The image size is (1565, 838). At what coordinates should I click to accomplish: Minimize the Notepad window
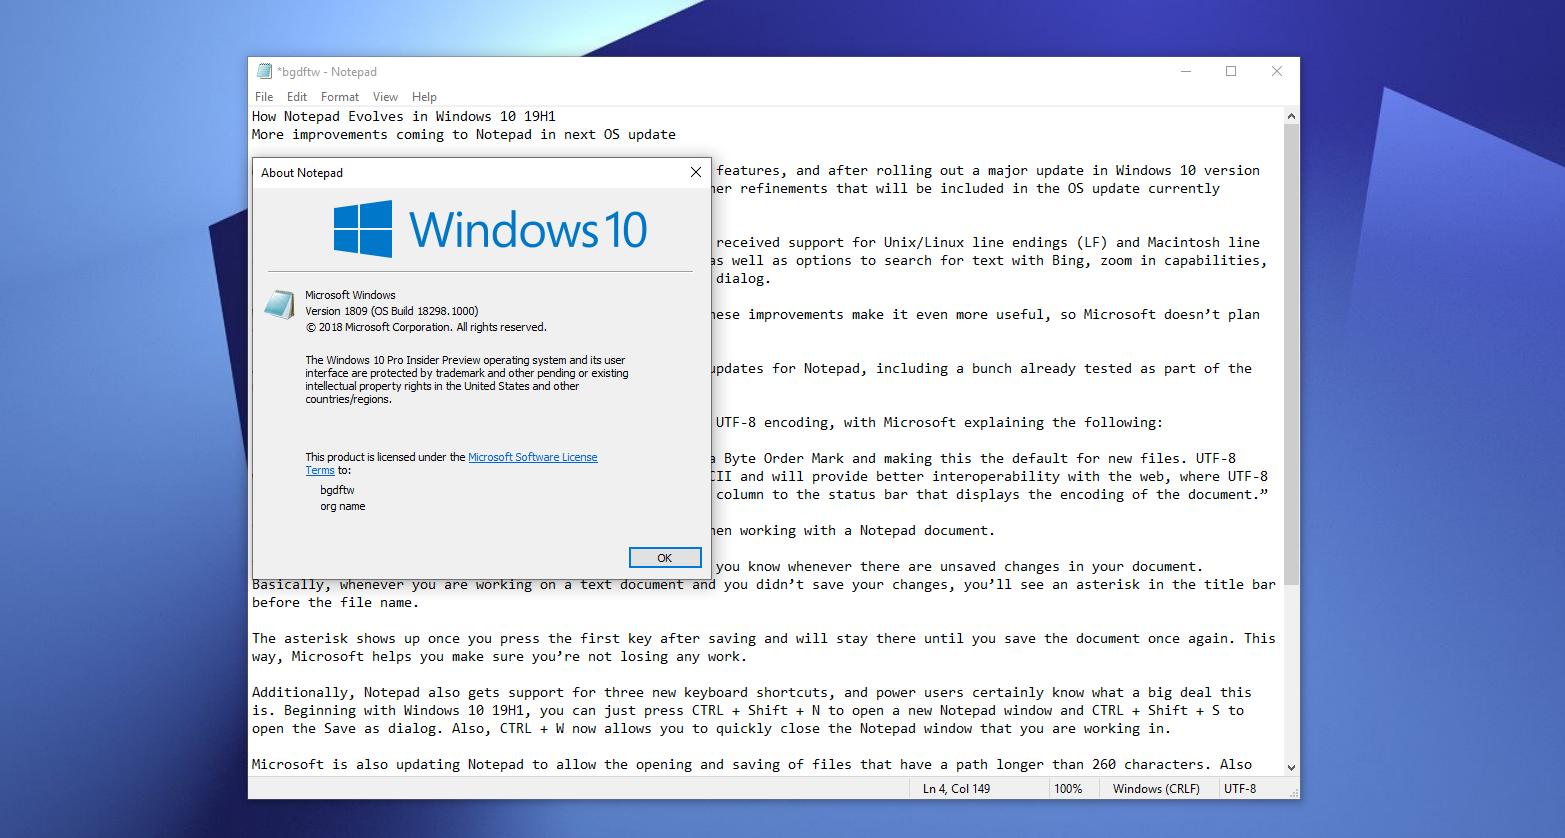[1186, 71]
